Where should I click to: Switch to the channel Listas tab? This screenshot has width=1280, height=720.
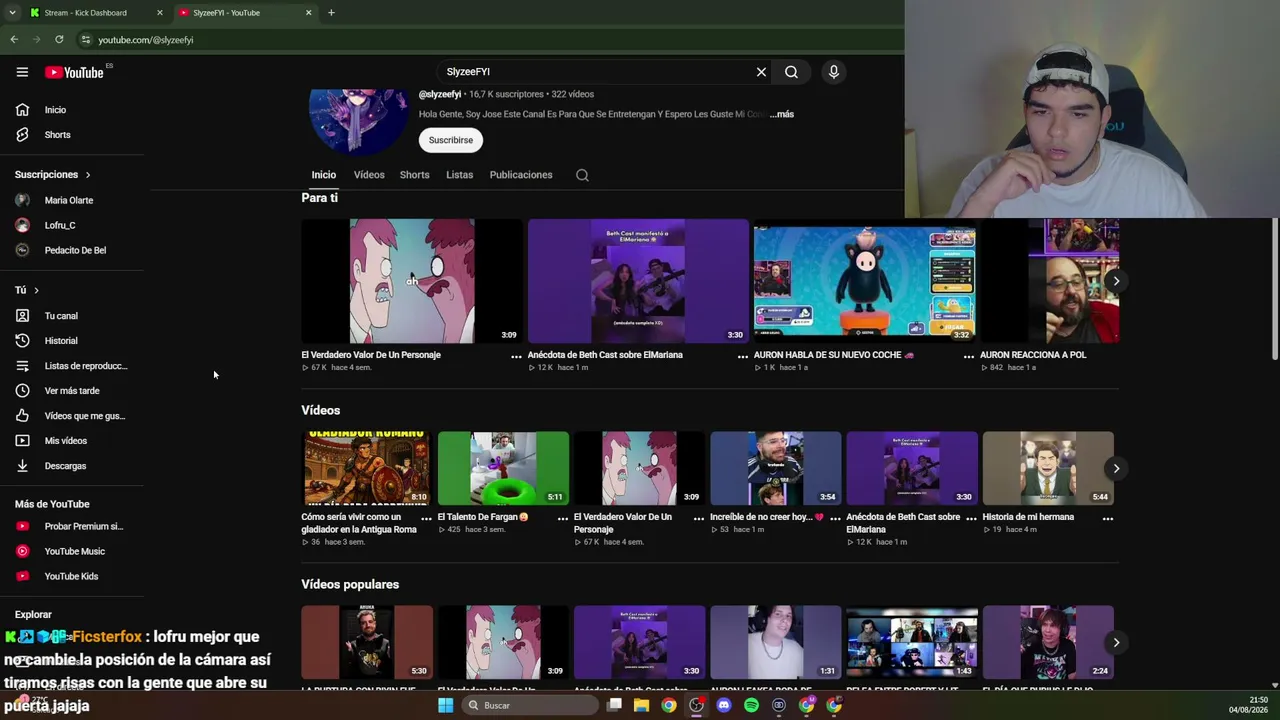coord(459,175)
